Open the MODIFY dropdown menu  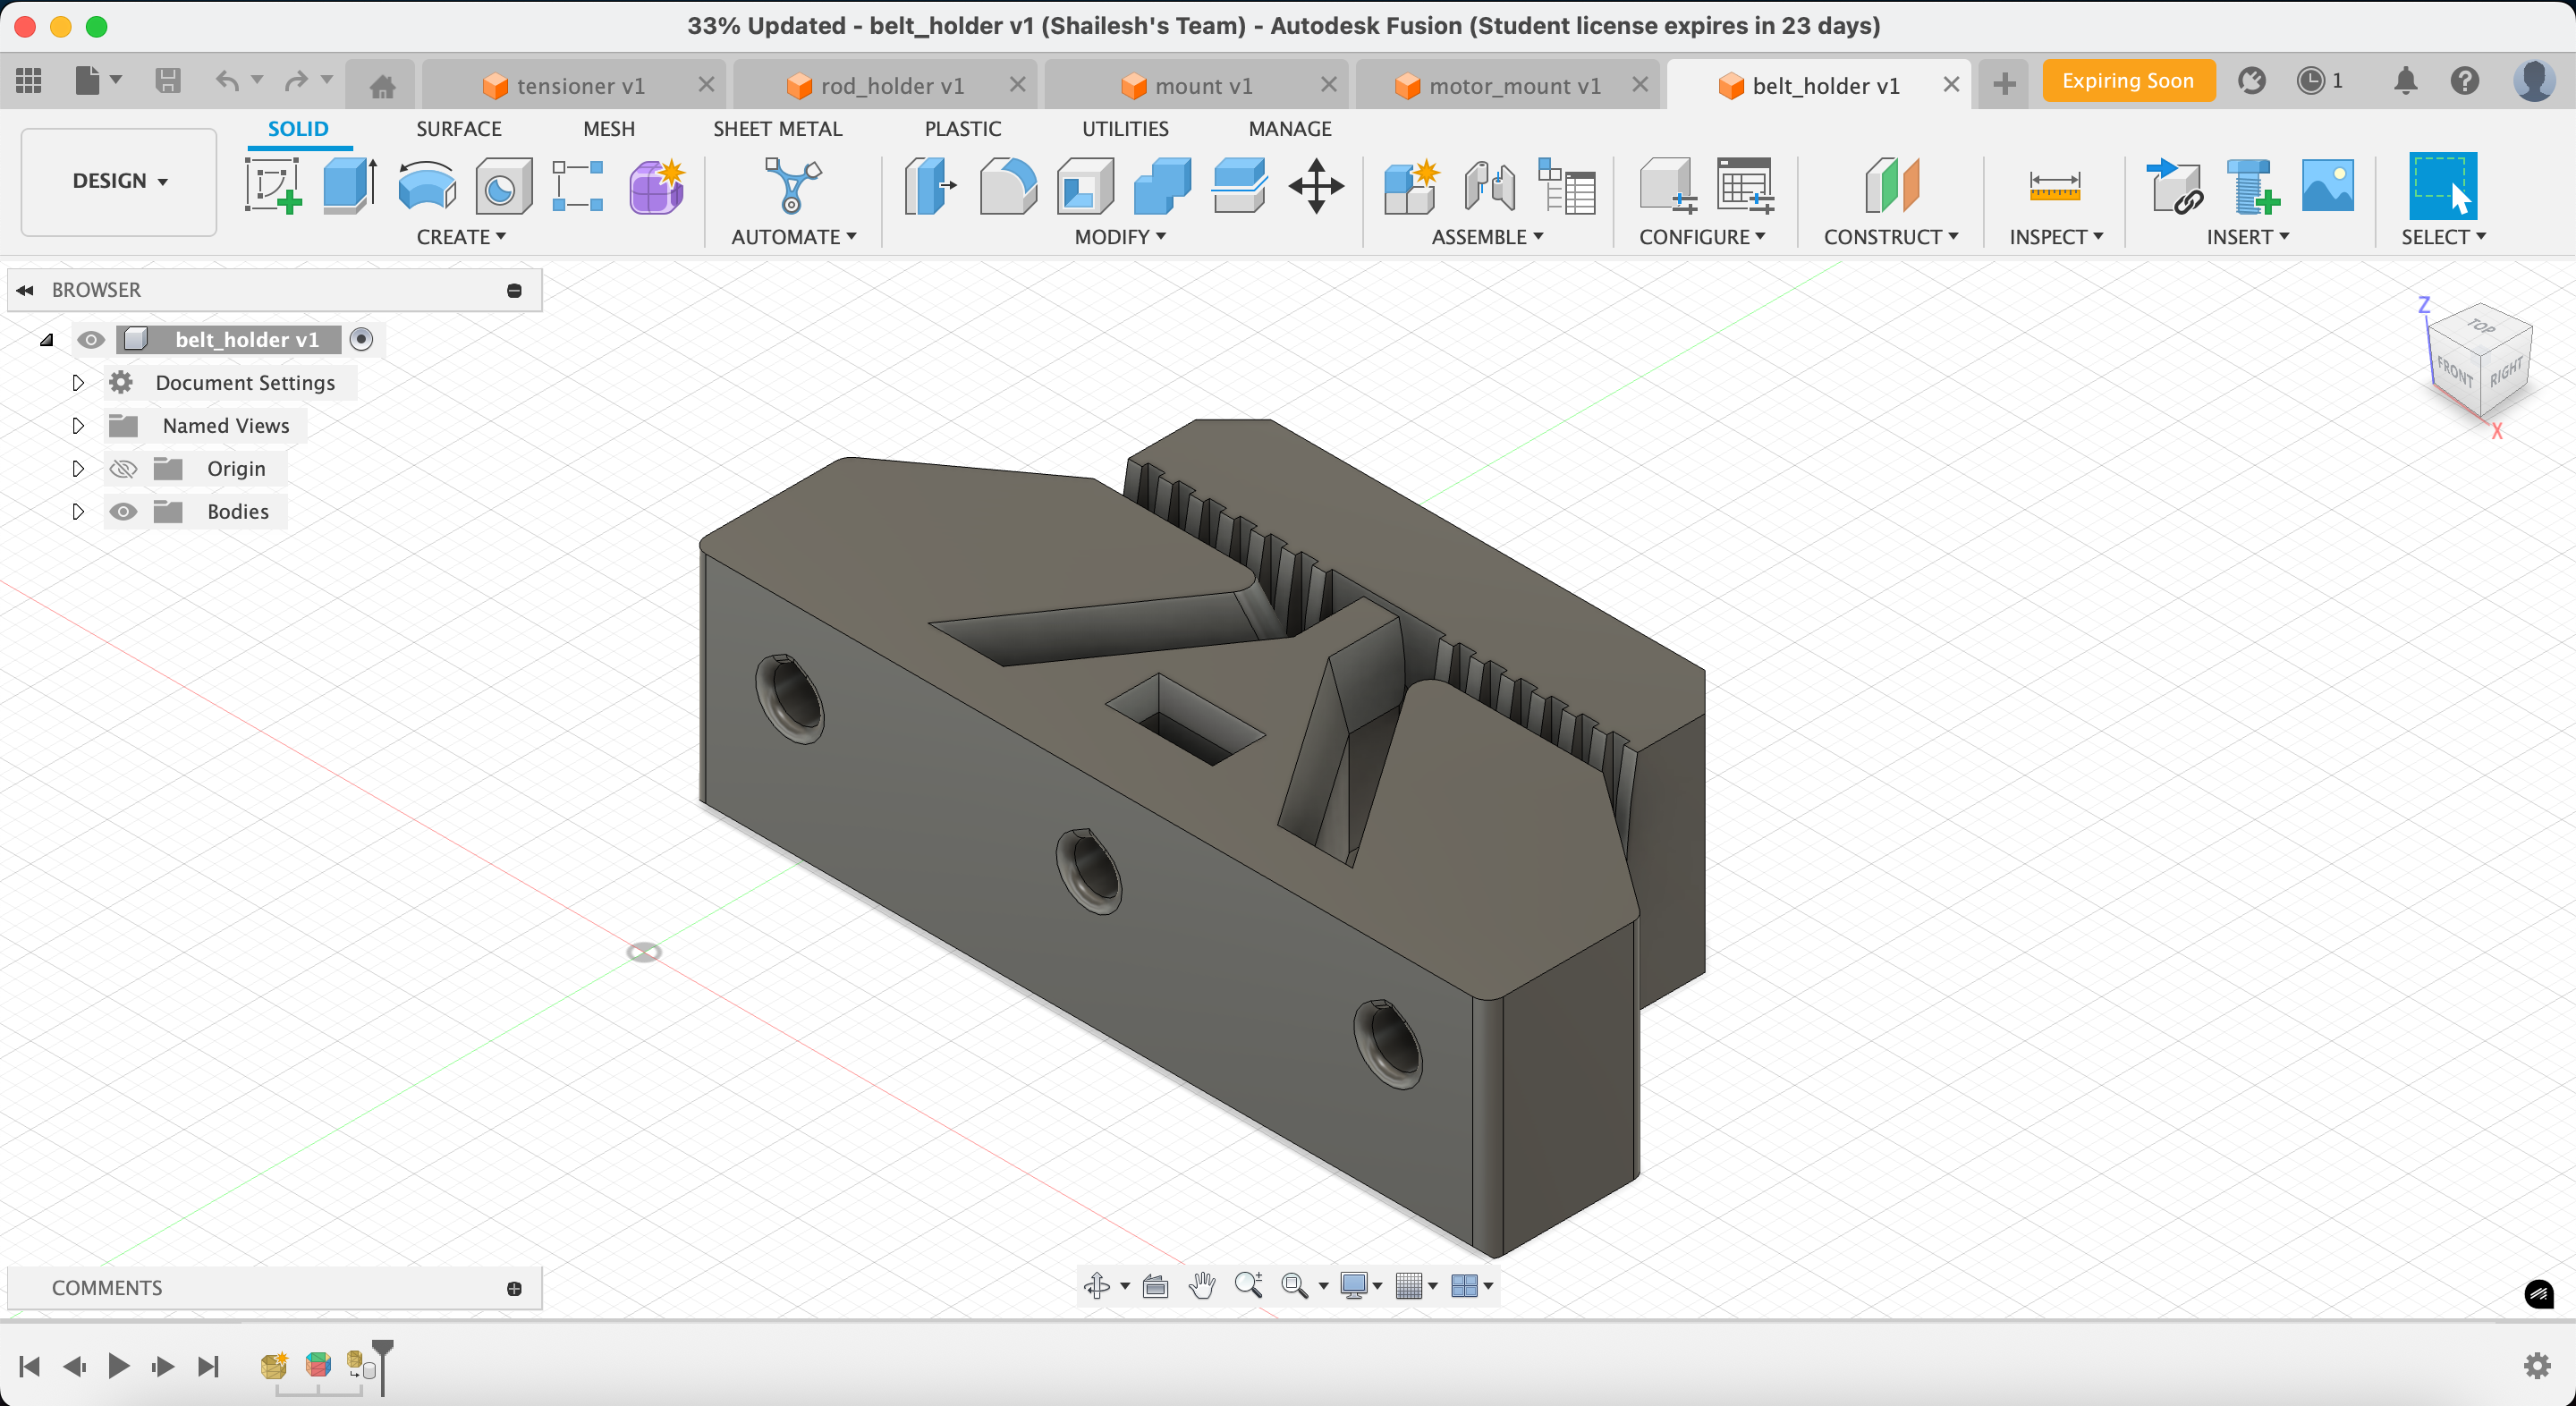1120,237
